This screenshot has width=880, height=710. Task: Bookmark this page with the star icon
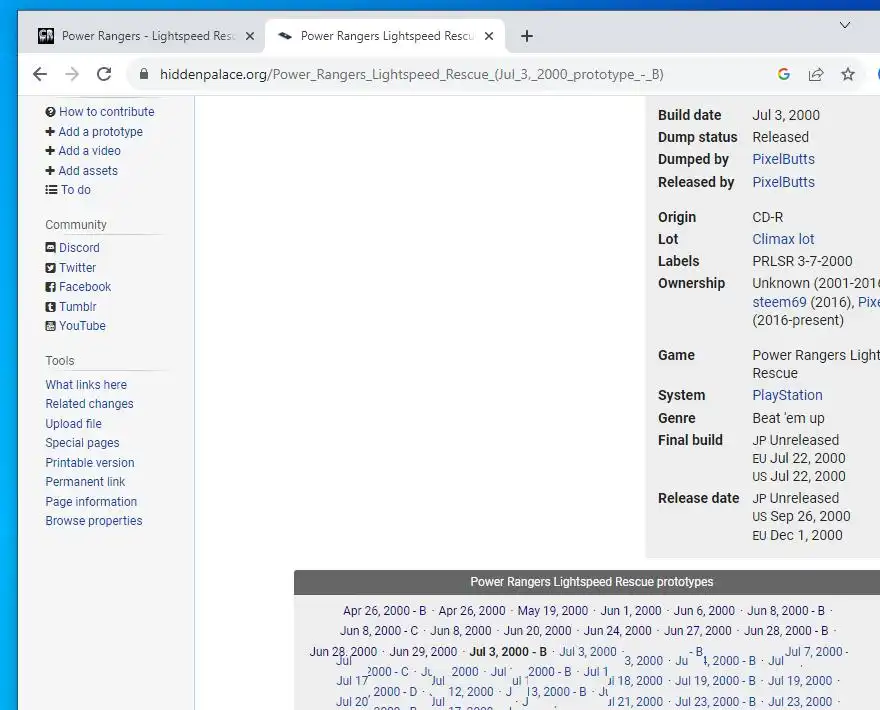(x=848, y=74)
